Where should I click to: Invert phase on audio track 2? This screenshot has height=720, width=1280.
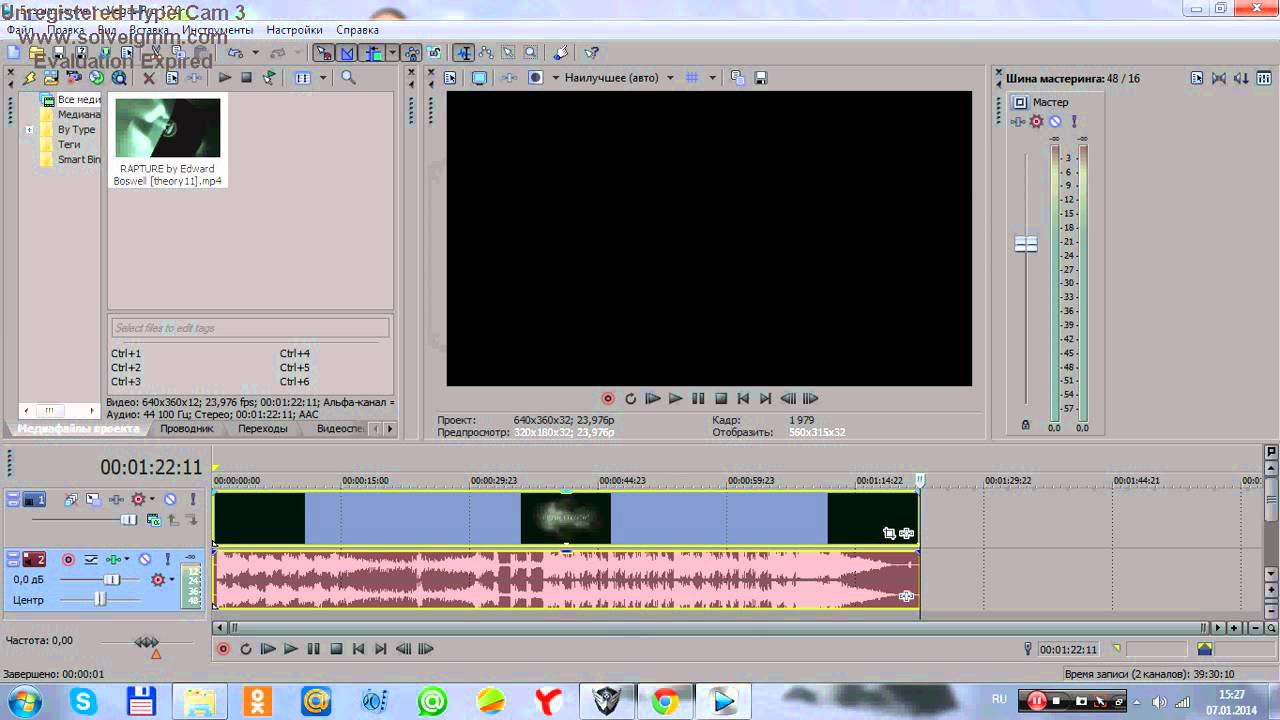coord(91,559)
